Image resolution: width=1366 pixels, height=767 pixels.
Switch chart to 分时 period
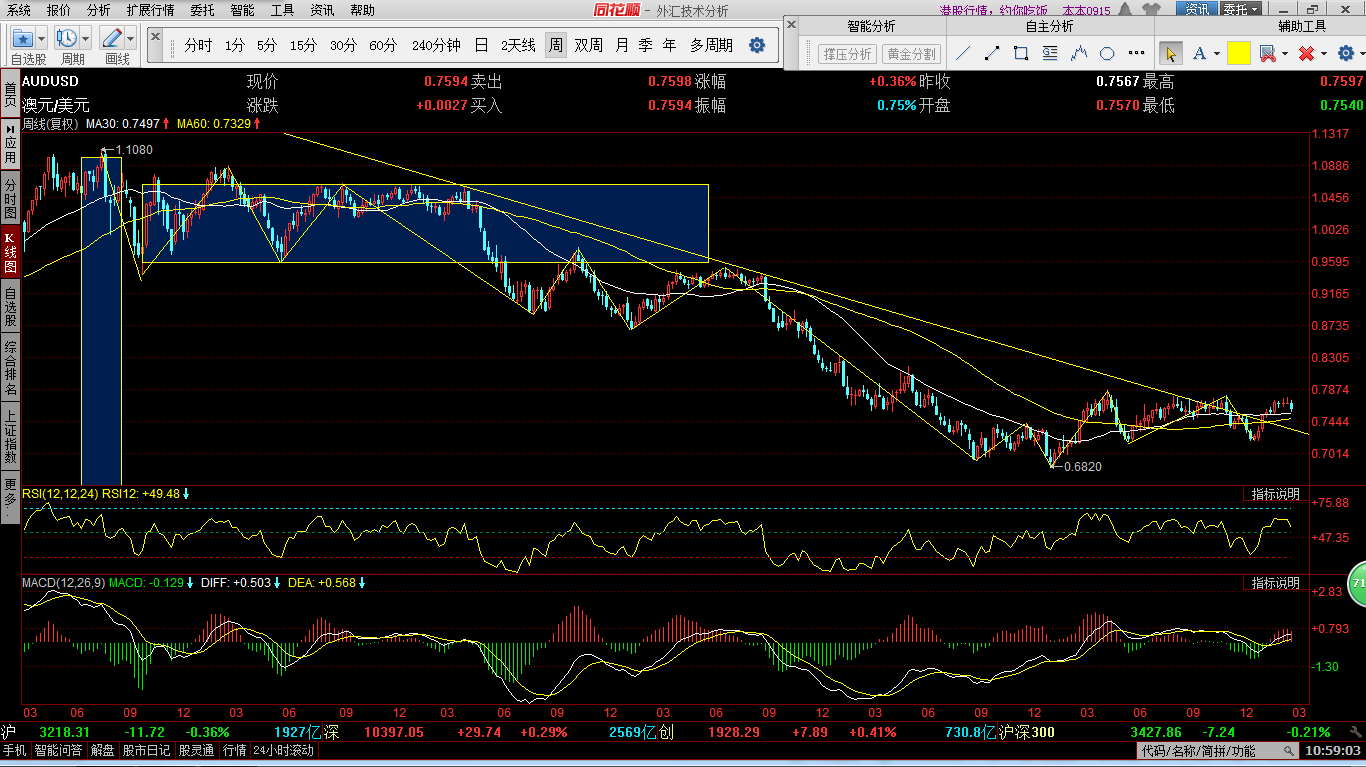pyautogui.click(x=198, y=45)
